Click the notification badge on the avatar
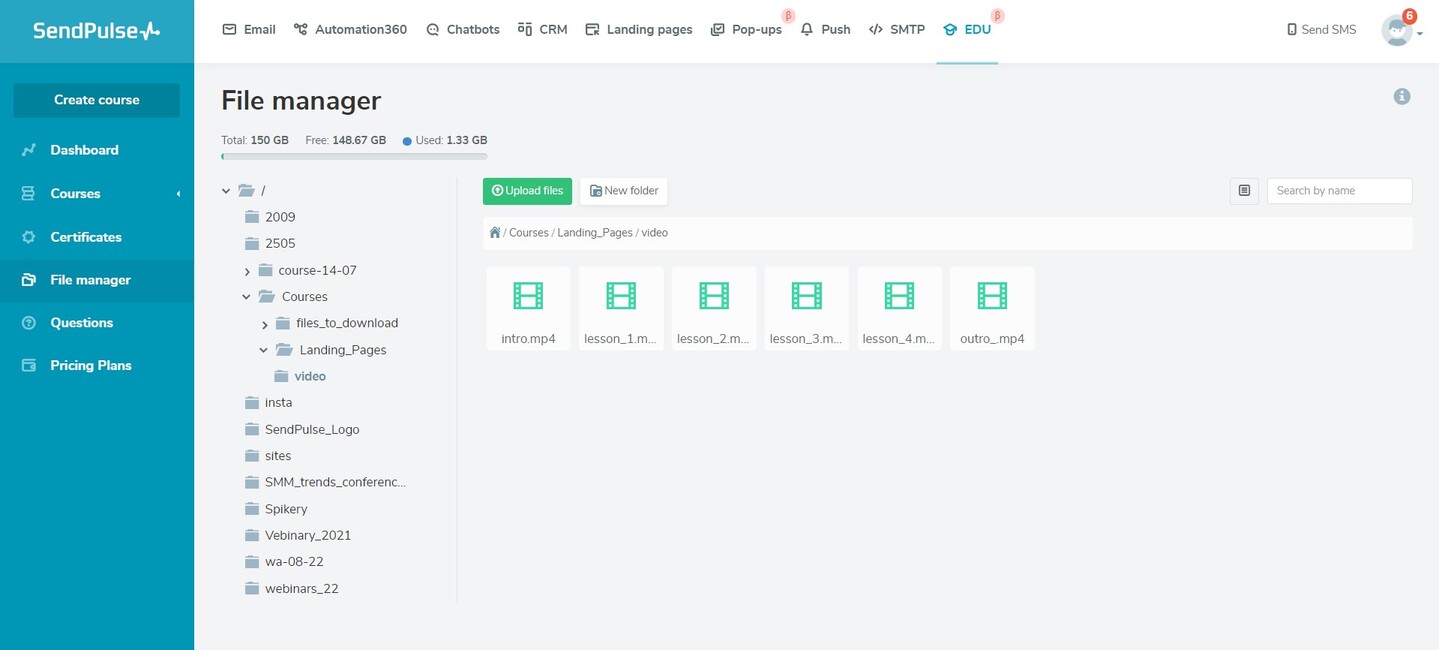 click(x=1410, y=16)
